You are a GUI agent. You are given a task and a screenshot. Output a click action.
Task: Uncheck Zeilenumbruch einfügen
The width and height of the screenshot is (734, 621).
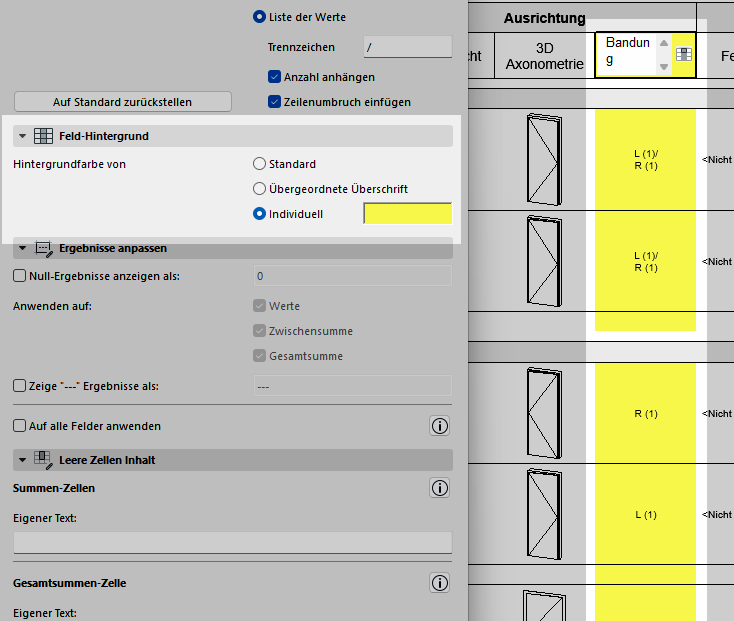click(275, 102)
